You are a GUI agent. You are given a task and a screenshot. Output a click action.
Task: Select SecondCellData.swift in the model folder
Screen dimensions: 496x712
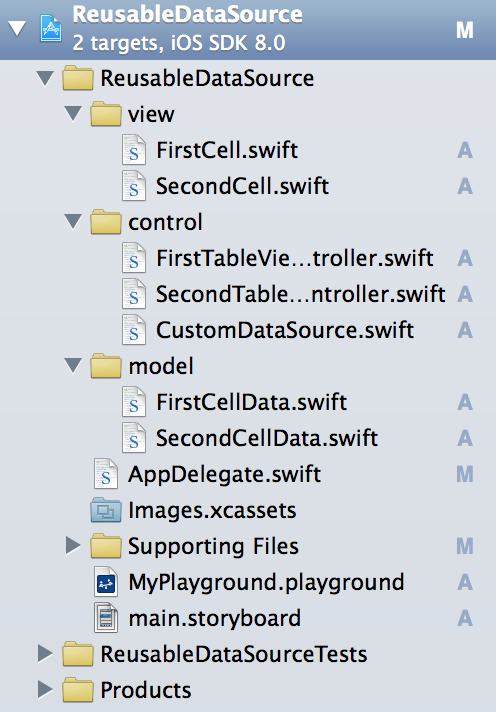pyautogui.click(x=267, y=438)
